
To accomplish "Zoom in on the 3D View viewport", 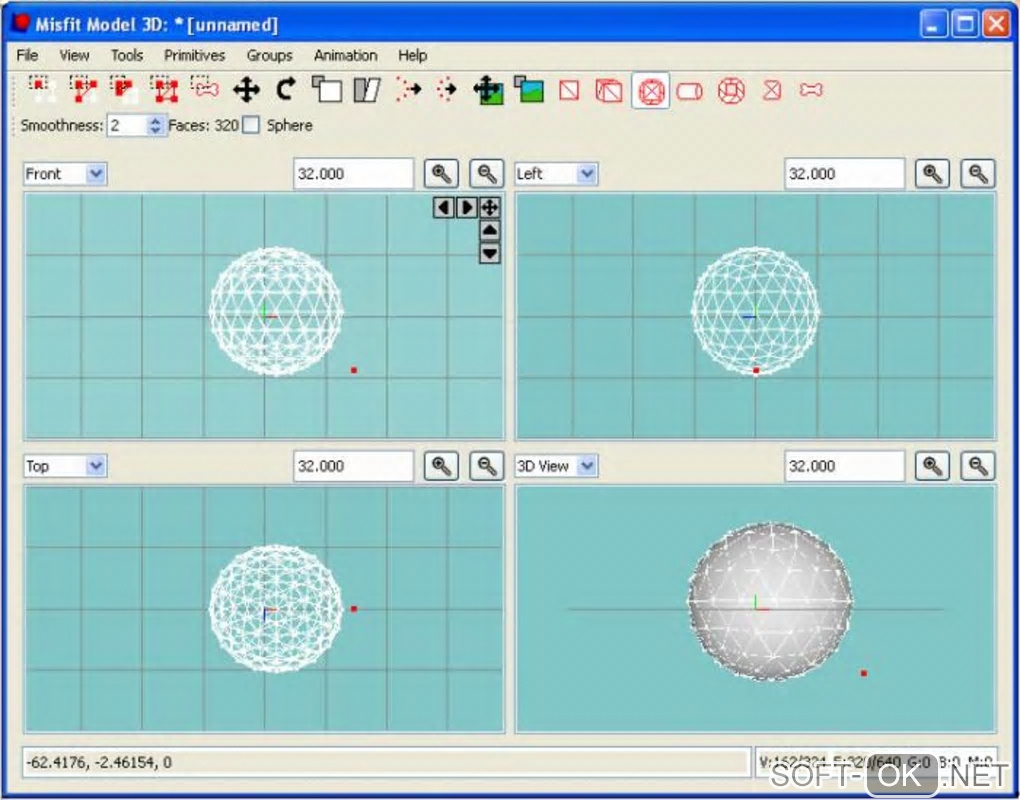I will coord(932,466).
